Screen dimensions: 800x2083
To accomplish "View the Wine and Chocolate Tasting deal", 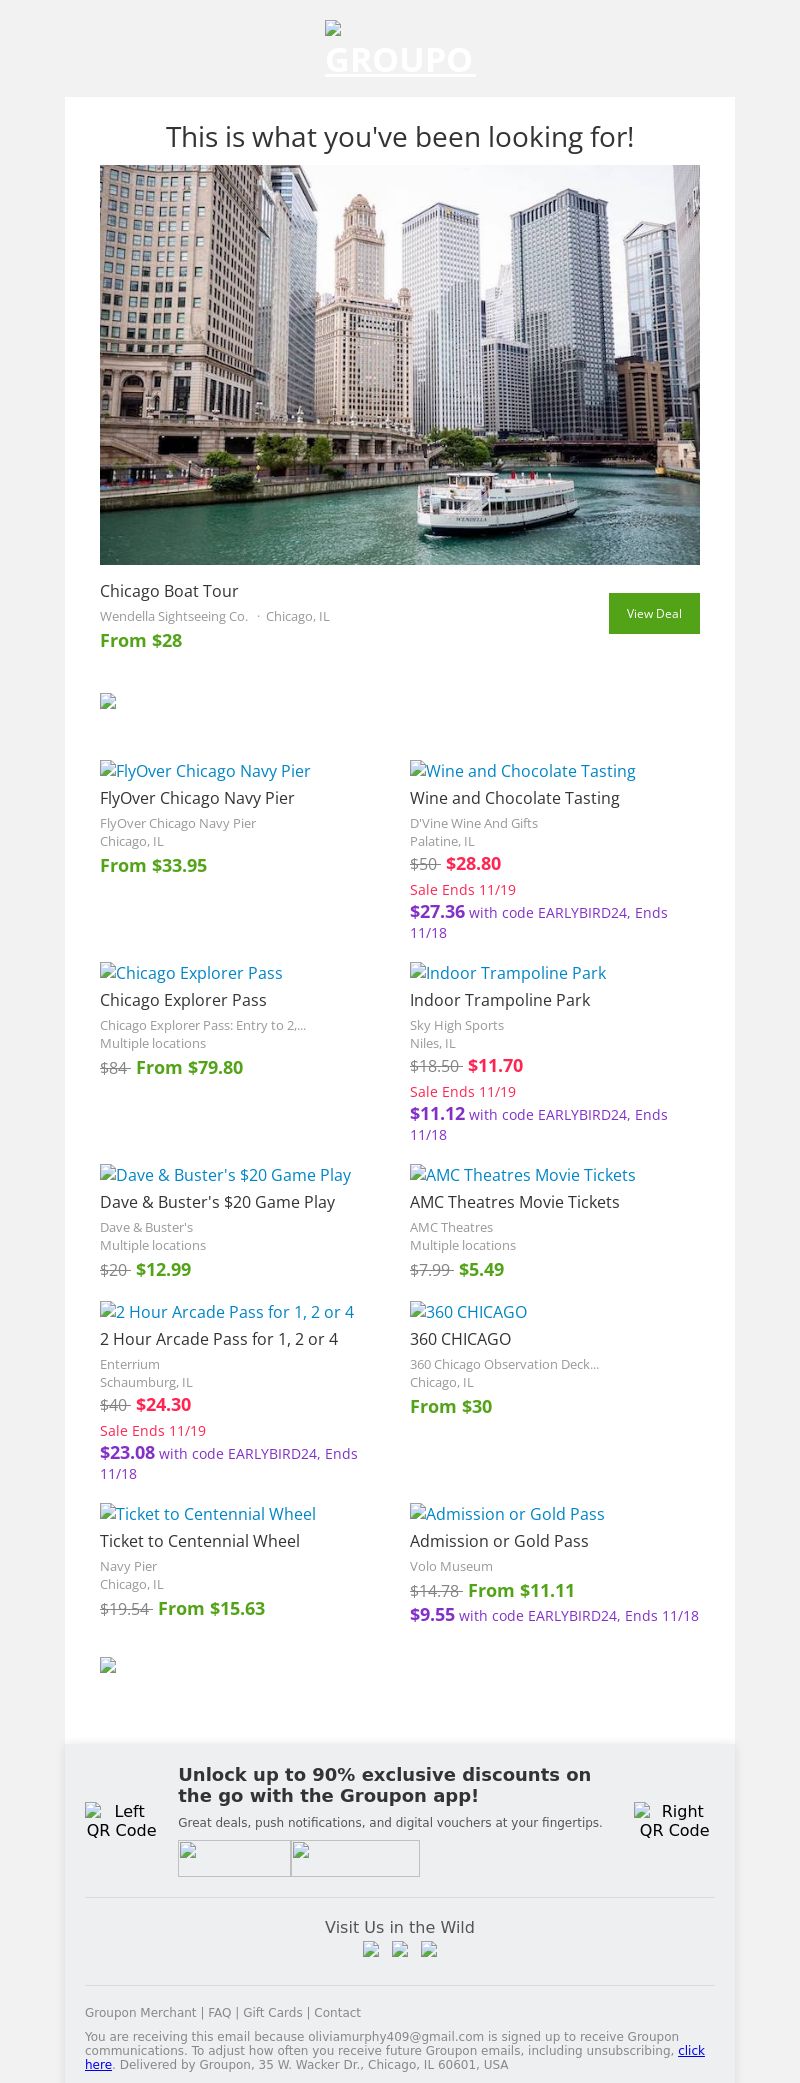I will click(523, 771).
